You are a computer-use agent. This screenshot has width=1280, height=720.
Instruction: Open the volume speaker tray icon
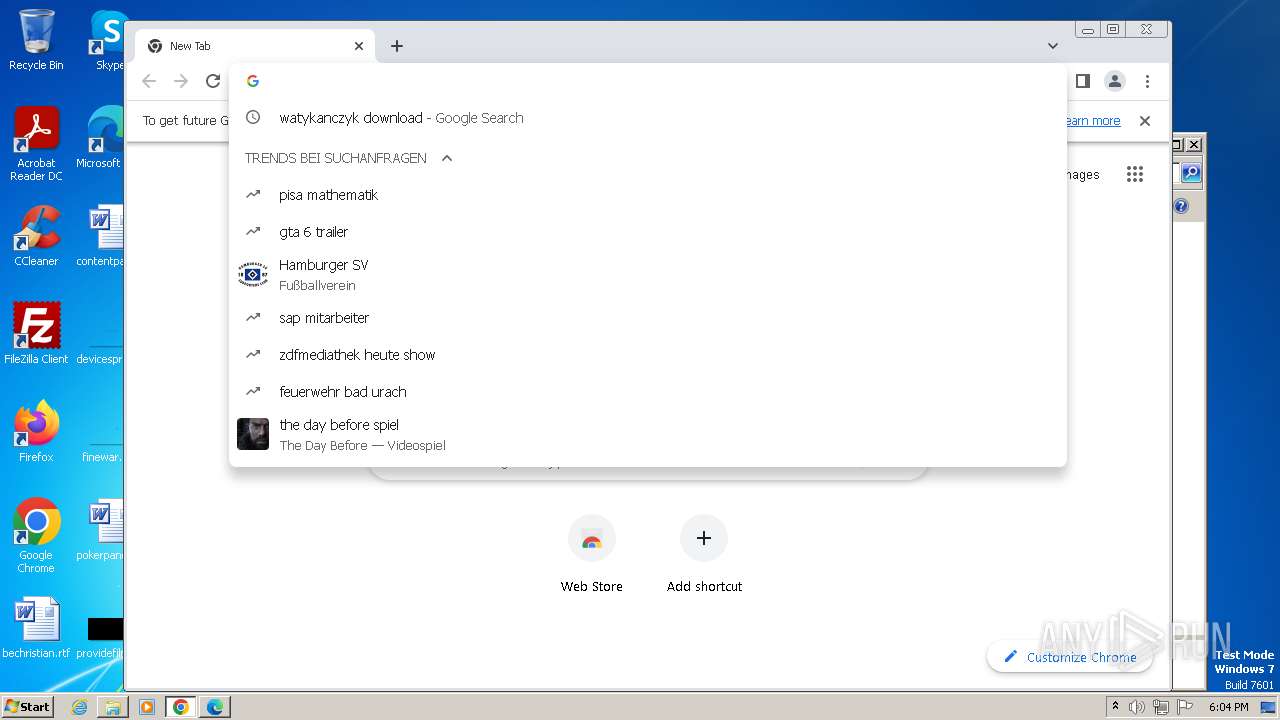[1137, 707]
